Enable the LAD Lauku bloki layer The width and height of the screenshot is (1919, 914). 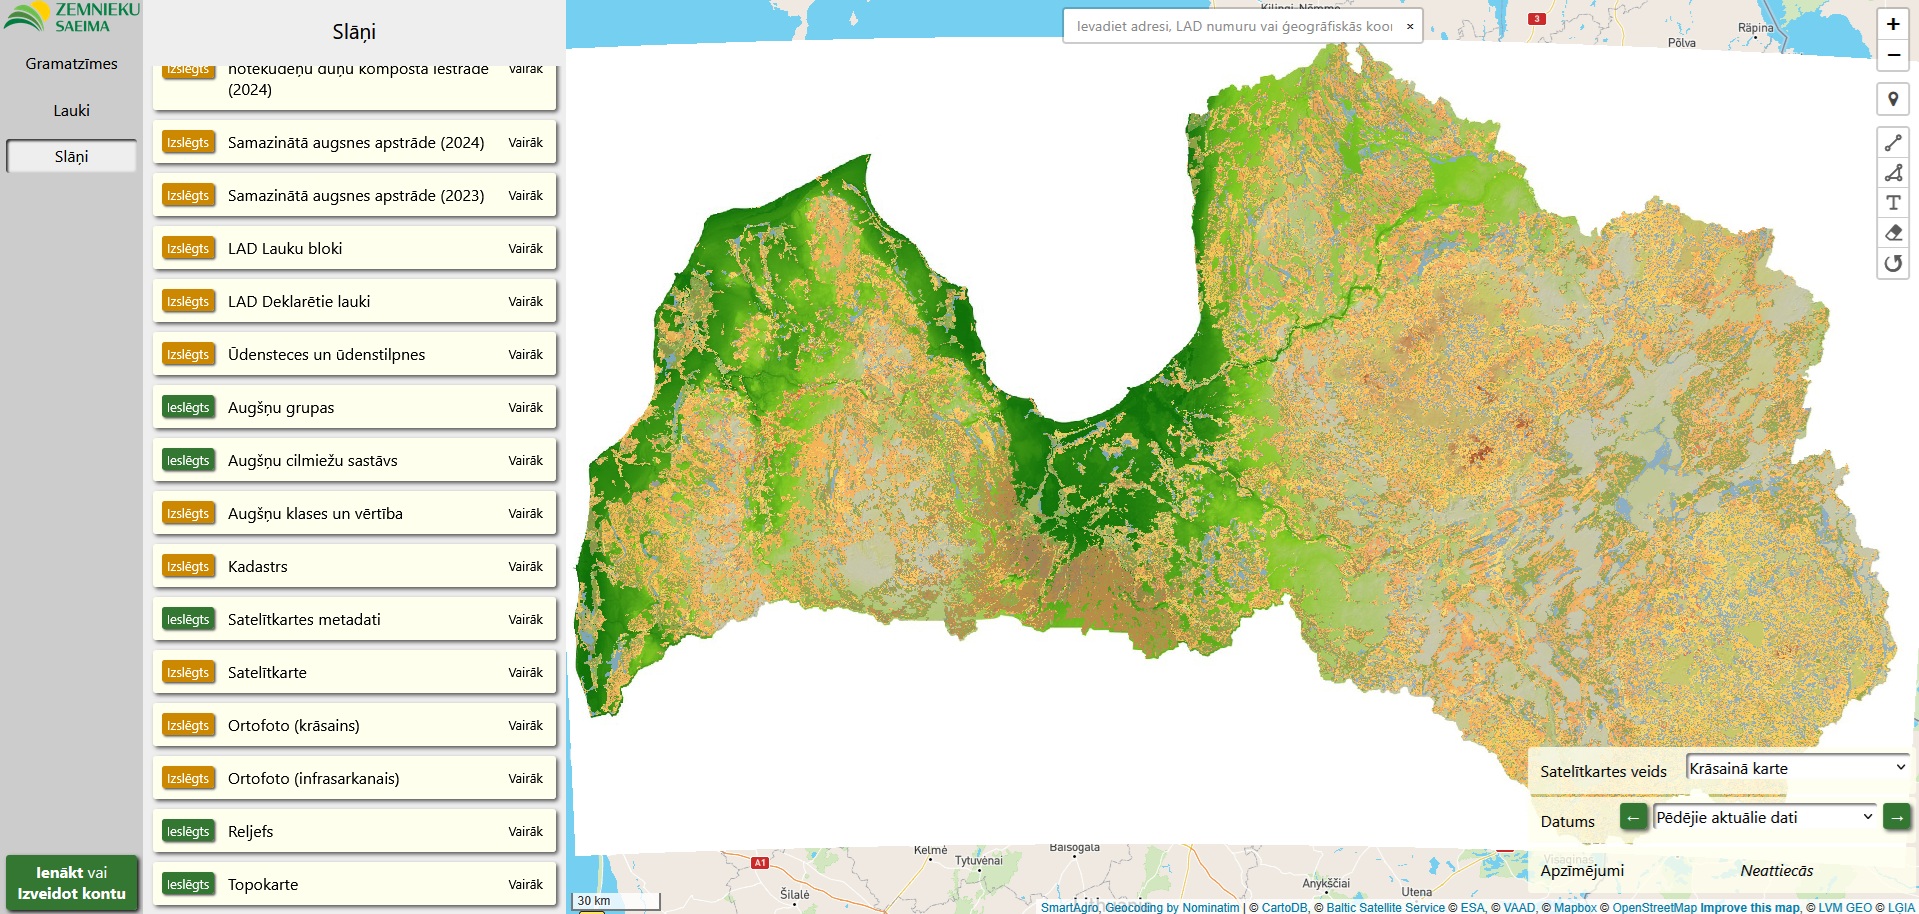[x=188, y=249]
